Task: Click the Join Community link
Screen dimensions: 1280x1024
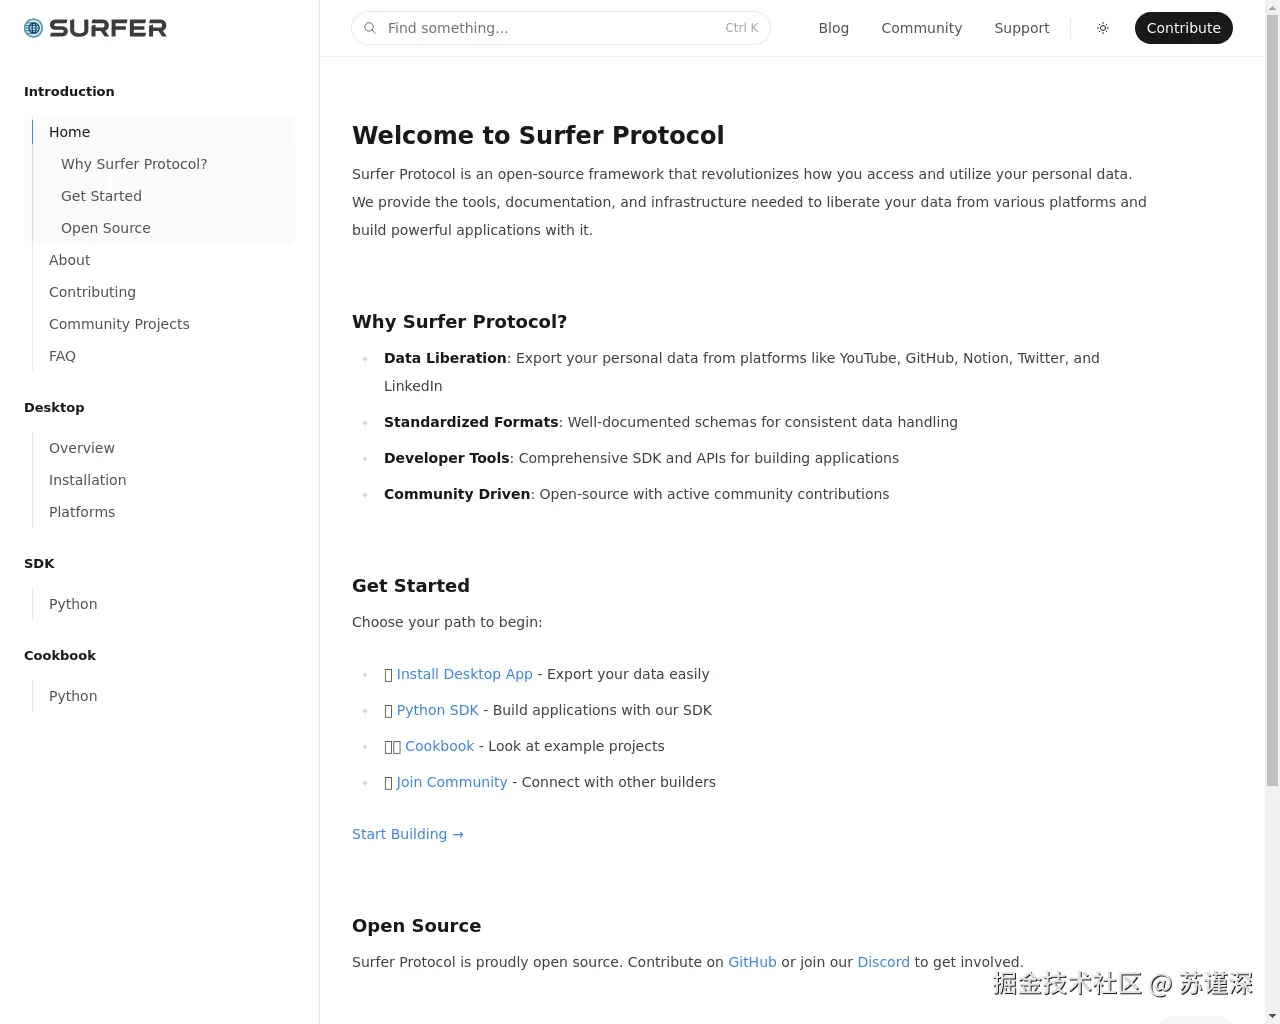Action: tap(451, 782)
